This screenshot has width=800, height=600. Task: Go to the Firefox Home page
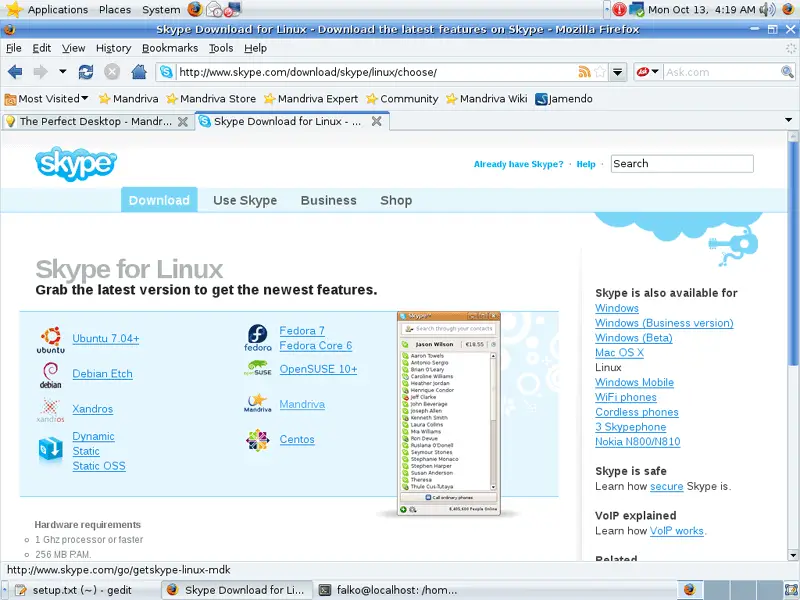(x=139, y=72)
